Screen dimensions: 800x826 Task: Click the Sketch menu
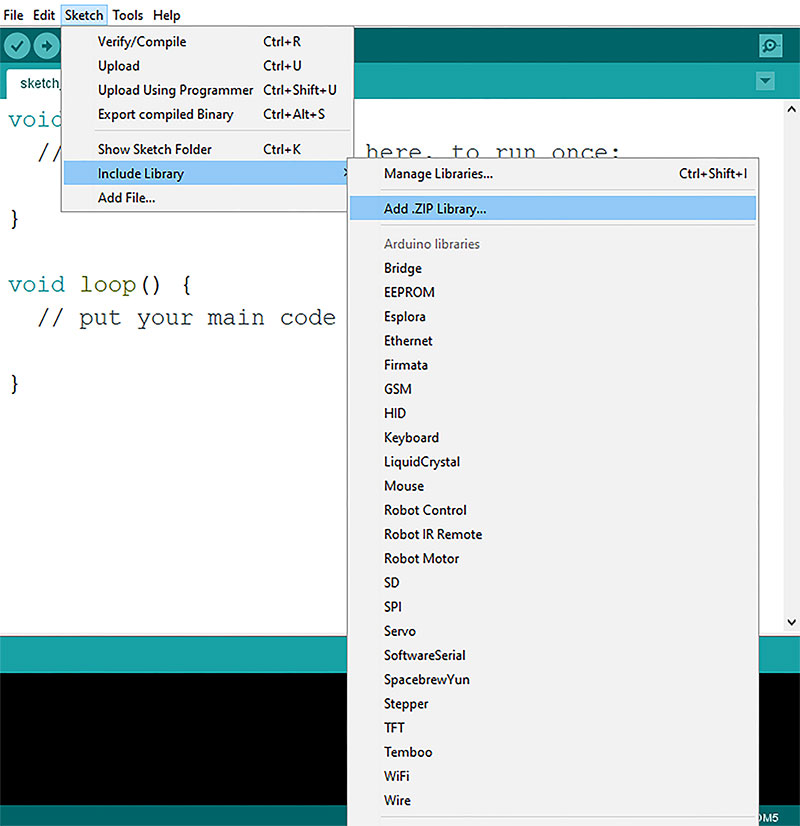[84, 15]
